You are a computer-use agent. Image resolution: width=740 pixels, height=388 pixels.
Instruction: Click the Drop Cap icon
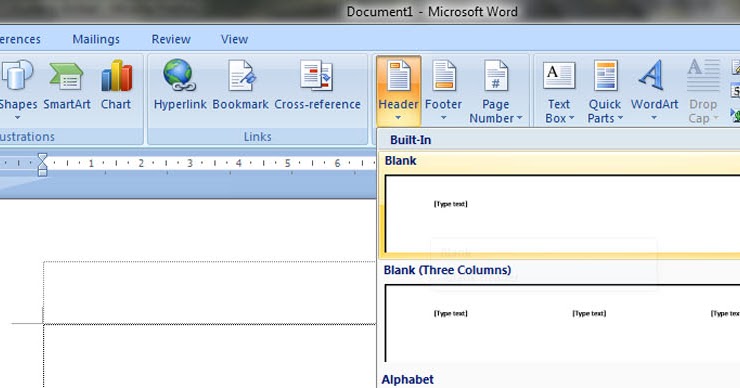[x=703, y=76]
